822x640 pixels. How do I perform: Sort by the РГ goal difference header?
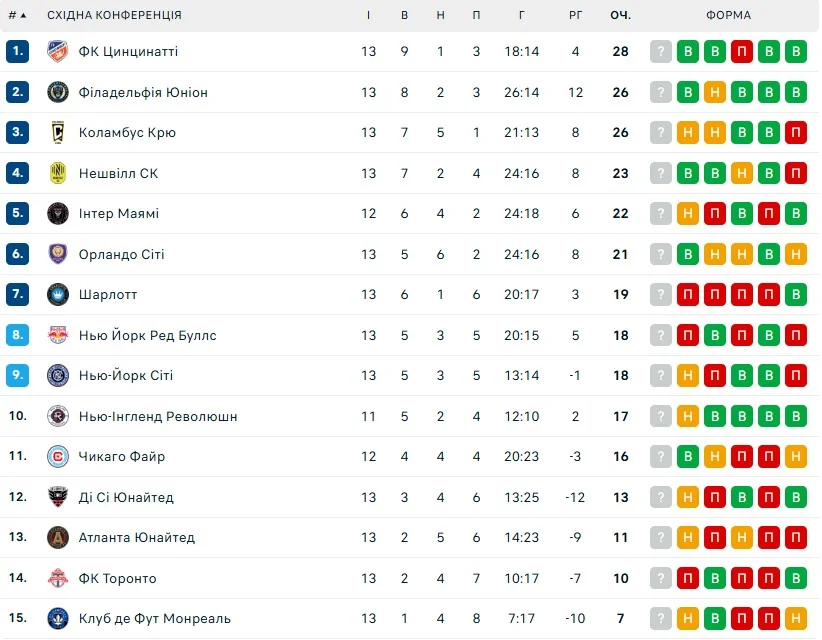[575, 15]
